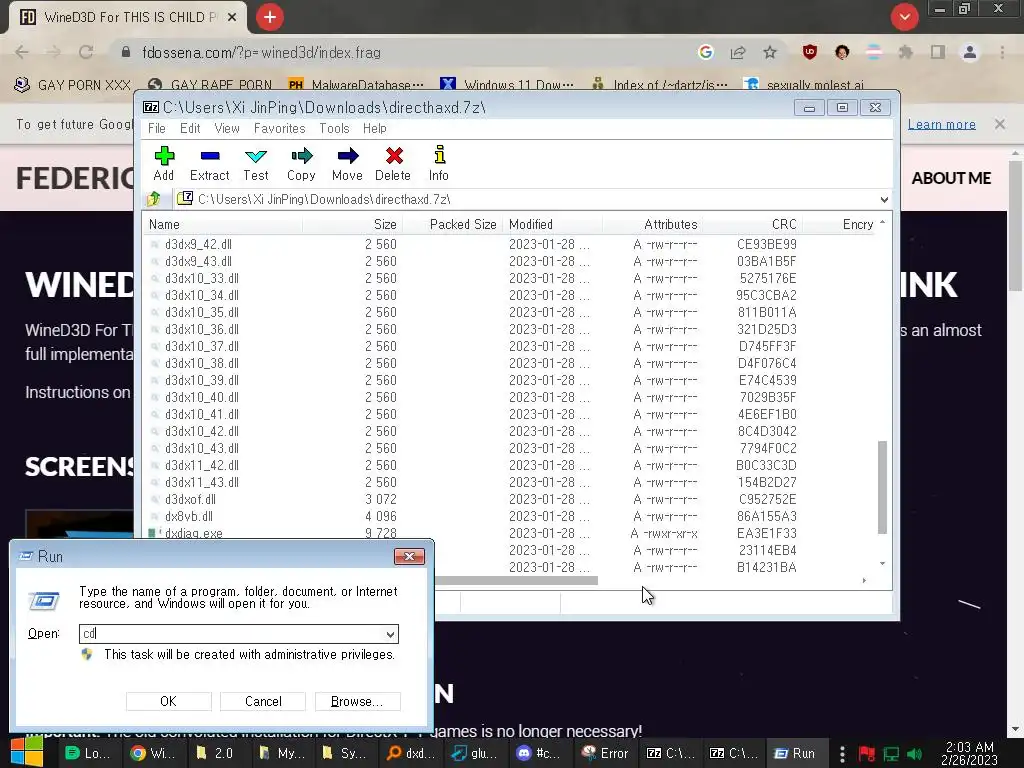Select the Copy toolbar icon
Viewport: 1024px width, 768px height.
pos(301,163)
